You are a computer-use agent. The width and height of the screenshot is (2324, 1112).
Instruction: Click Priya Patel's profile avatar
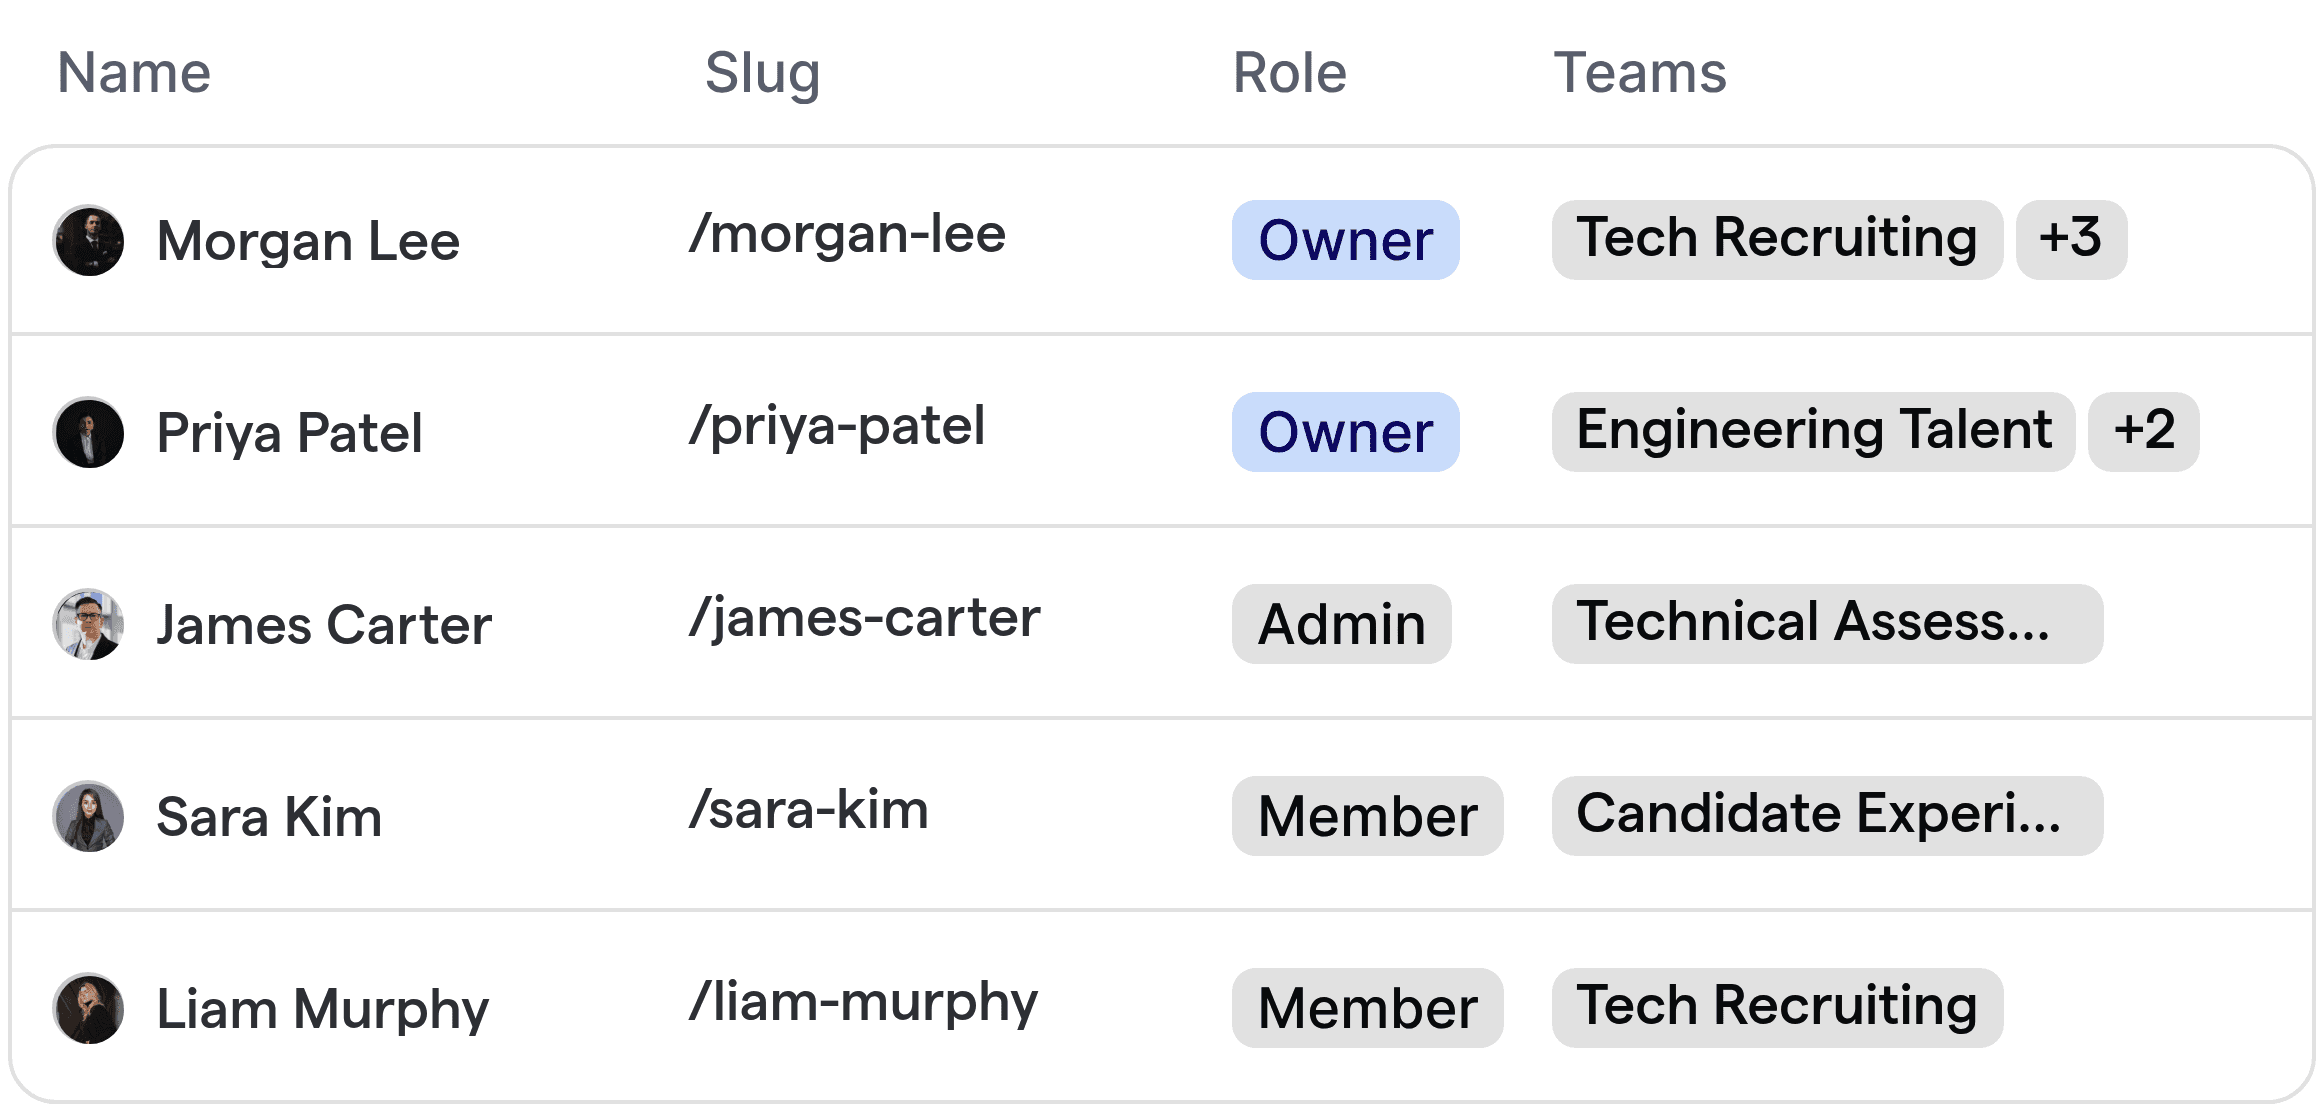coord(88,432)
